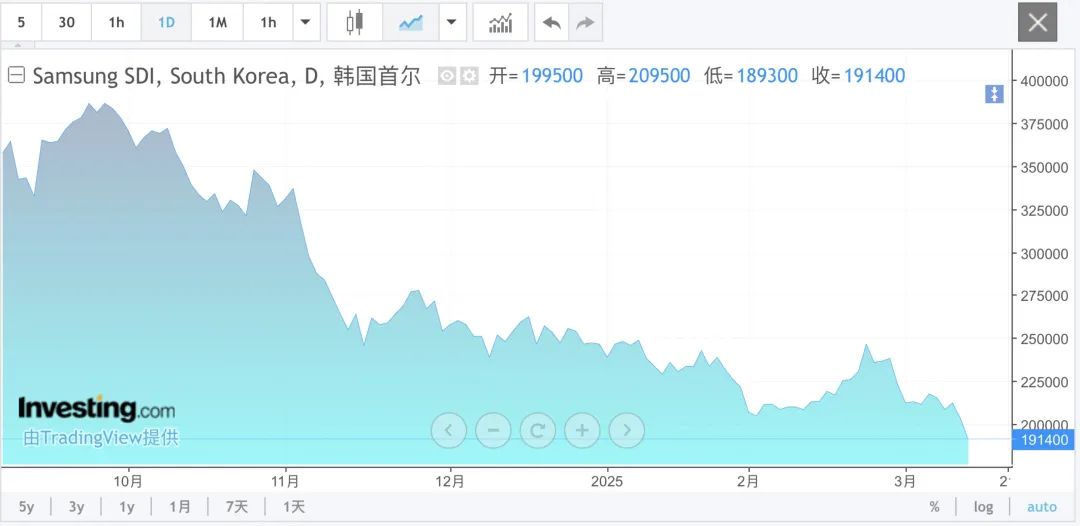Click the blue scale toggle icon near 400000
Image resolution: width=1080 pixels, height=526 pixels.
click(994, 95)
